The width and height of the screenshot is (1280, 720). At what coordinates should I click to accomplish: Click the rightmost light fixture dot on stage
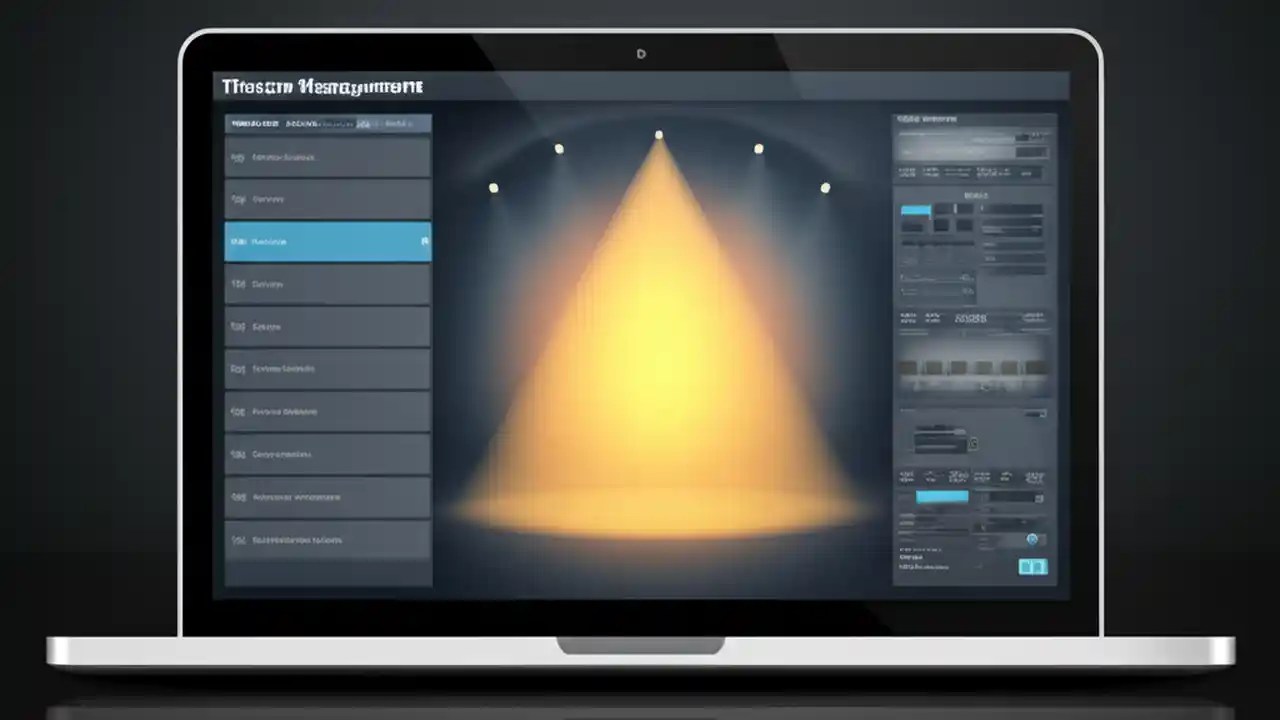825,187
